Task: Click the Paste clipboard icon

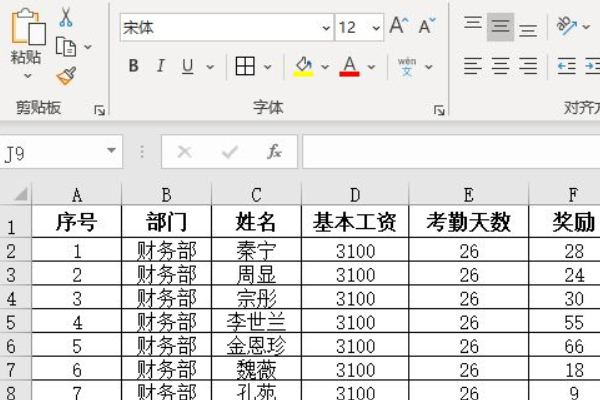Action: (28, 26)
